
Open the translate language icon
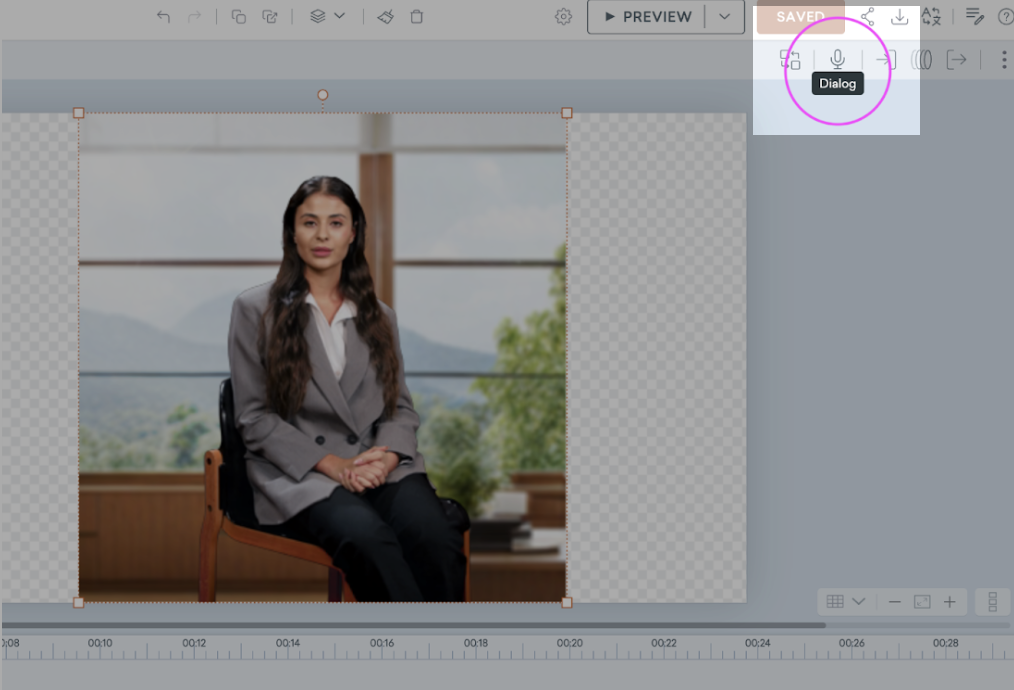tap(931, 17)
